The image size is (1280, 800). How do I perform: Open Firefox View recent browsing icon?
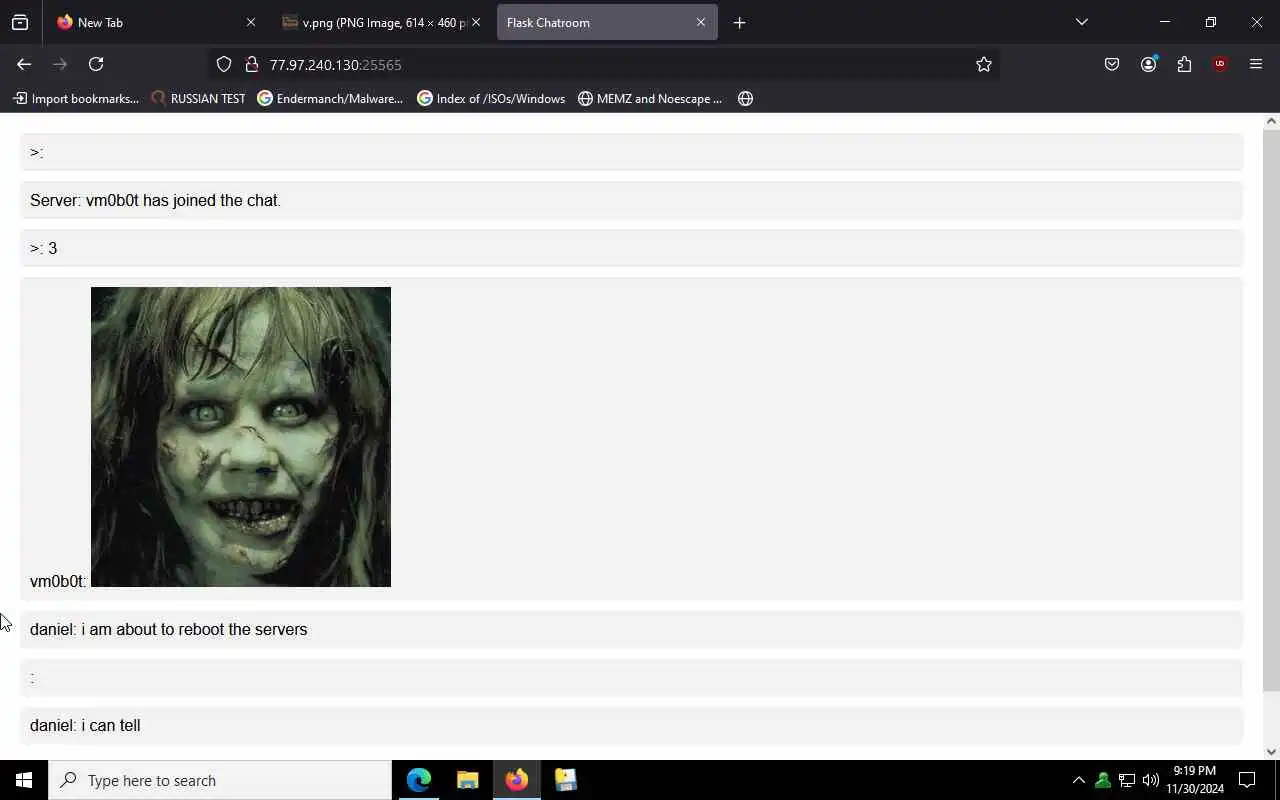(x=20, y=22)
